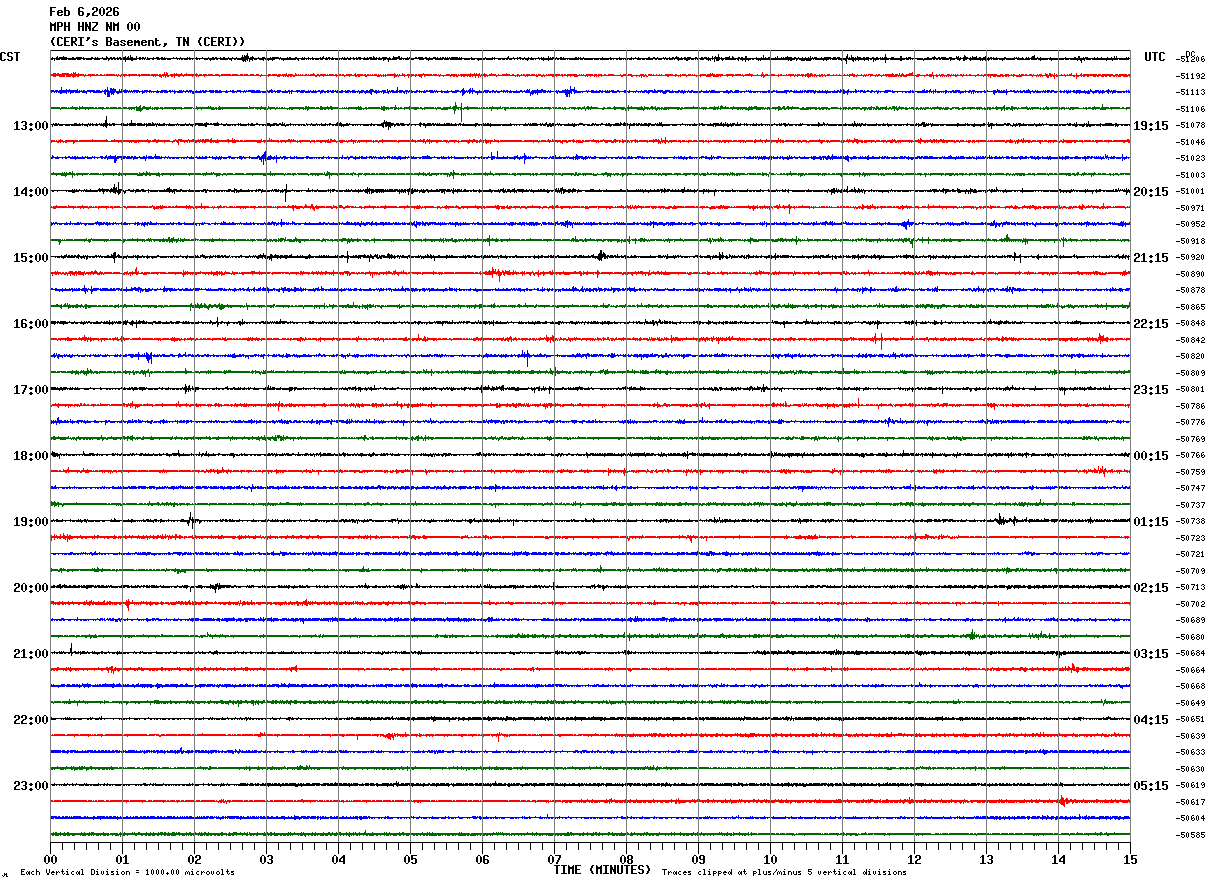
Task: Click the DC offset value -50848
Action: 1191,324
